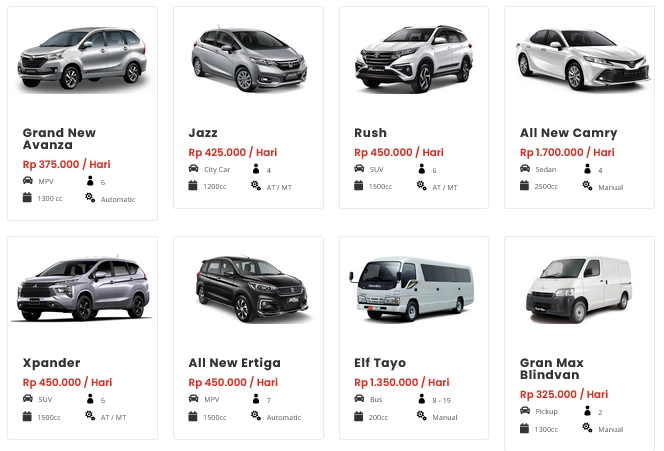Screen dimensions: 664x451
Task: Click the Rp 1.700.000 / Hari Camry price
Action: pos(567,152)
